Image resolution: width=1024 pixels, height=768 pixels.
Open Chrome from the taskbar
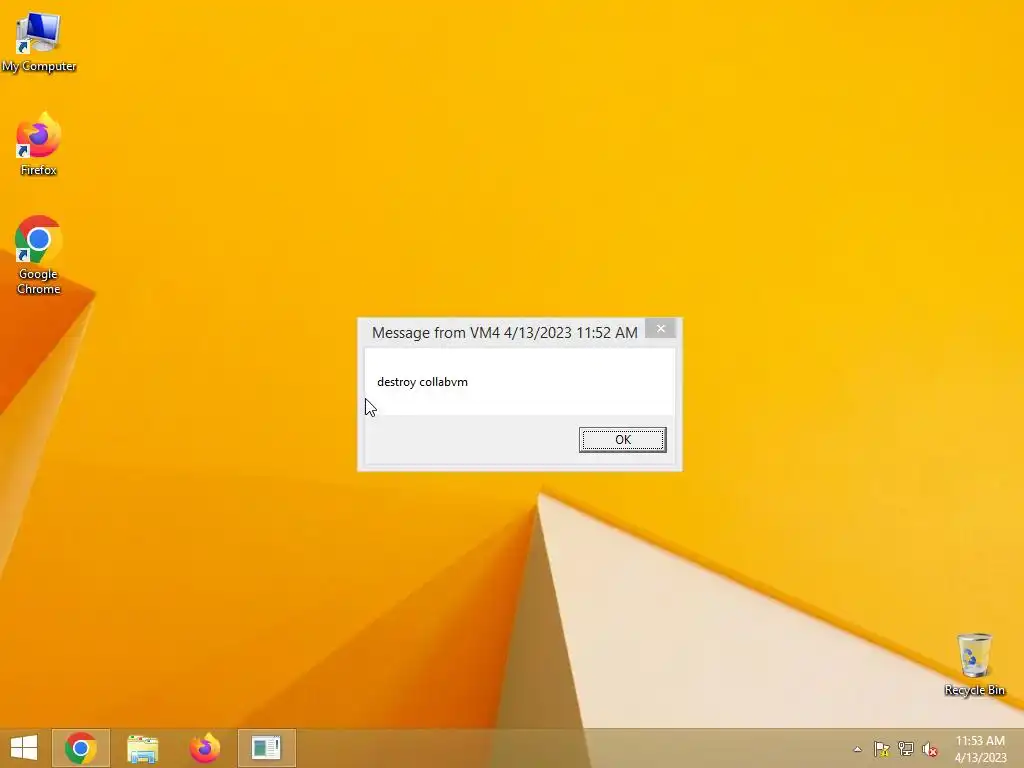(81, 748)
